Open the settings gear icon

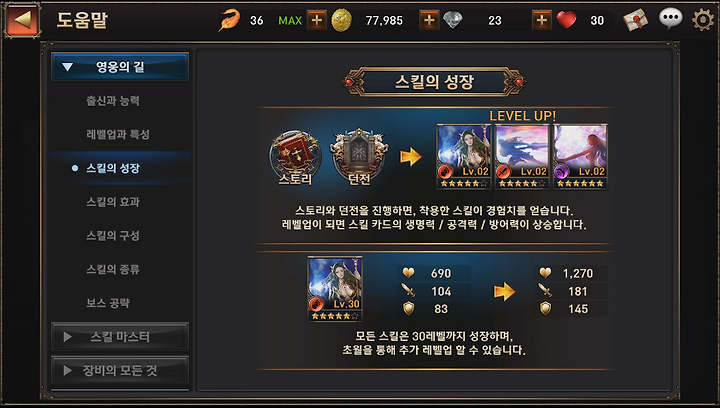point(703,20)
